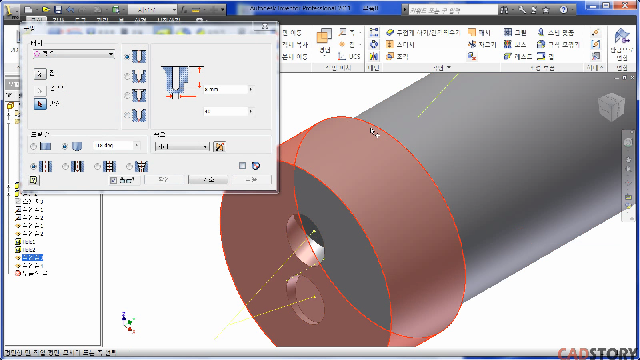Click the hole depth value input field
The width and height of the screenshot is (640, 360).
[x=226, y=89]
